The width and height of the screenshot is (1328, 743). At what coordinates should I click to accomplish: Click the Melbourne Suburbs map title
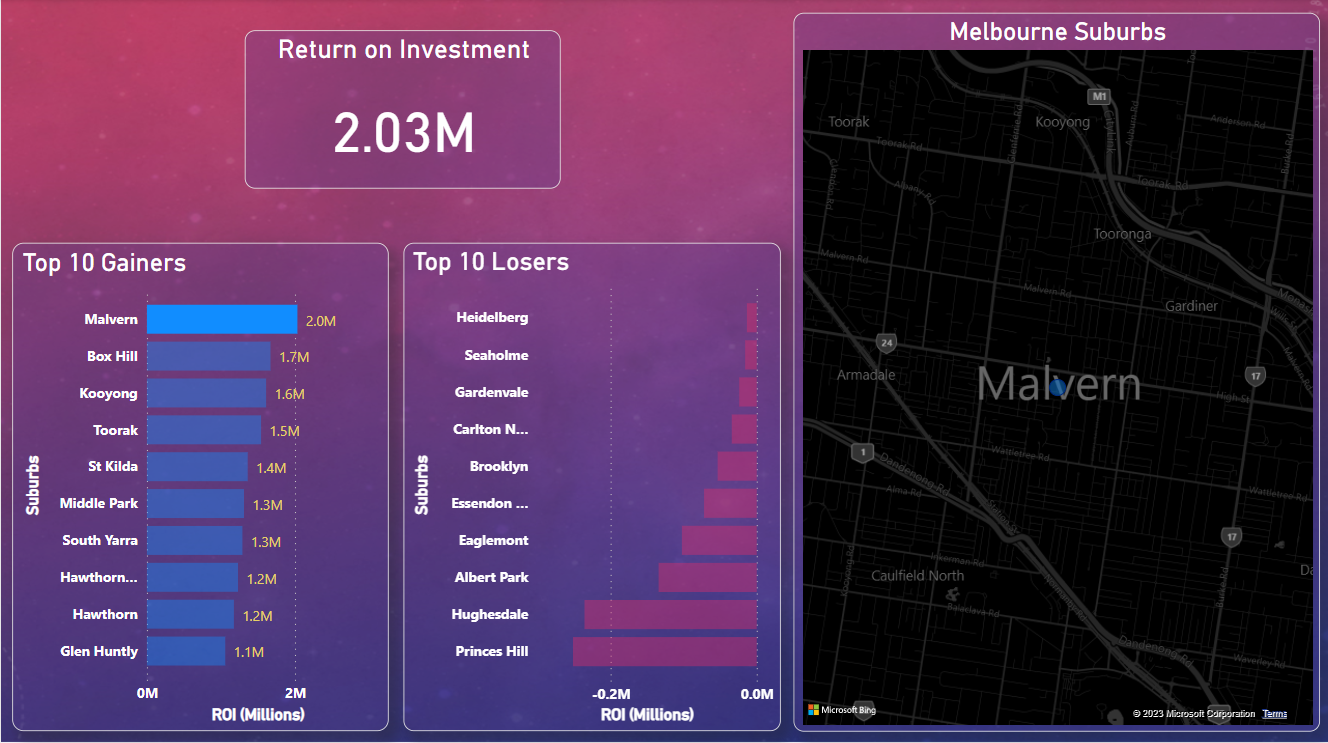click(x=1057, y=31)
